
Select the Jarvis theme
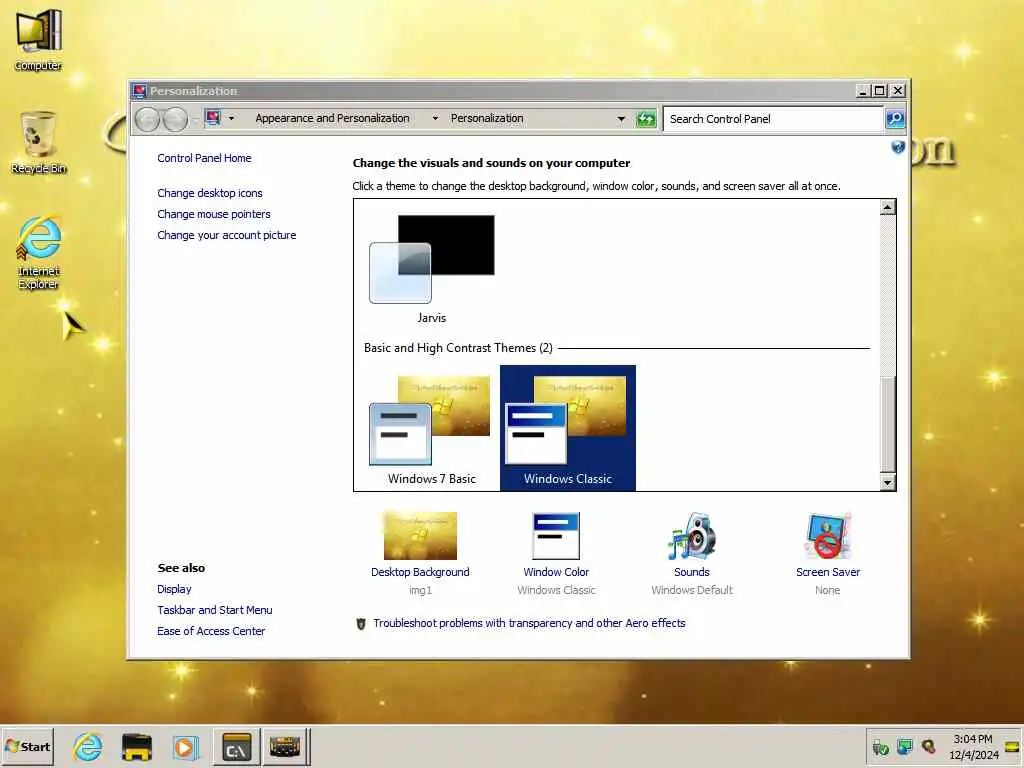(x=432, y=268)
